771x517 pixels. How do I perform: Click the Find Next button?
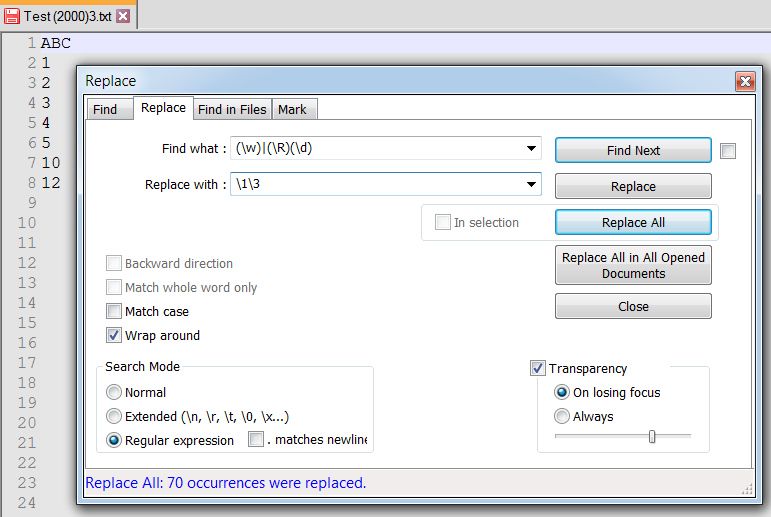[x=633, y=150]
